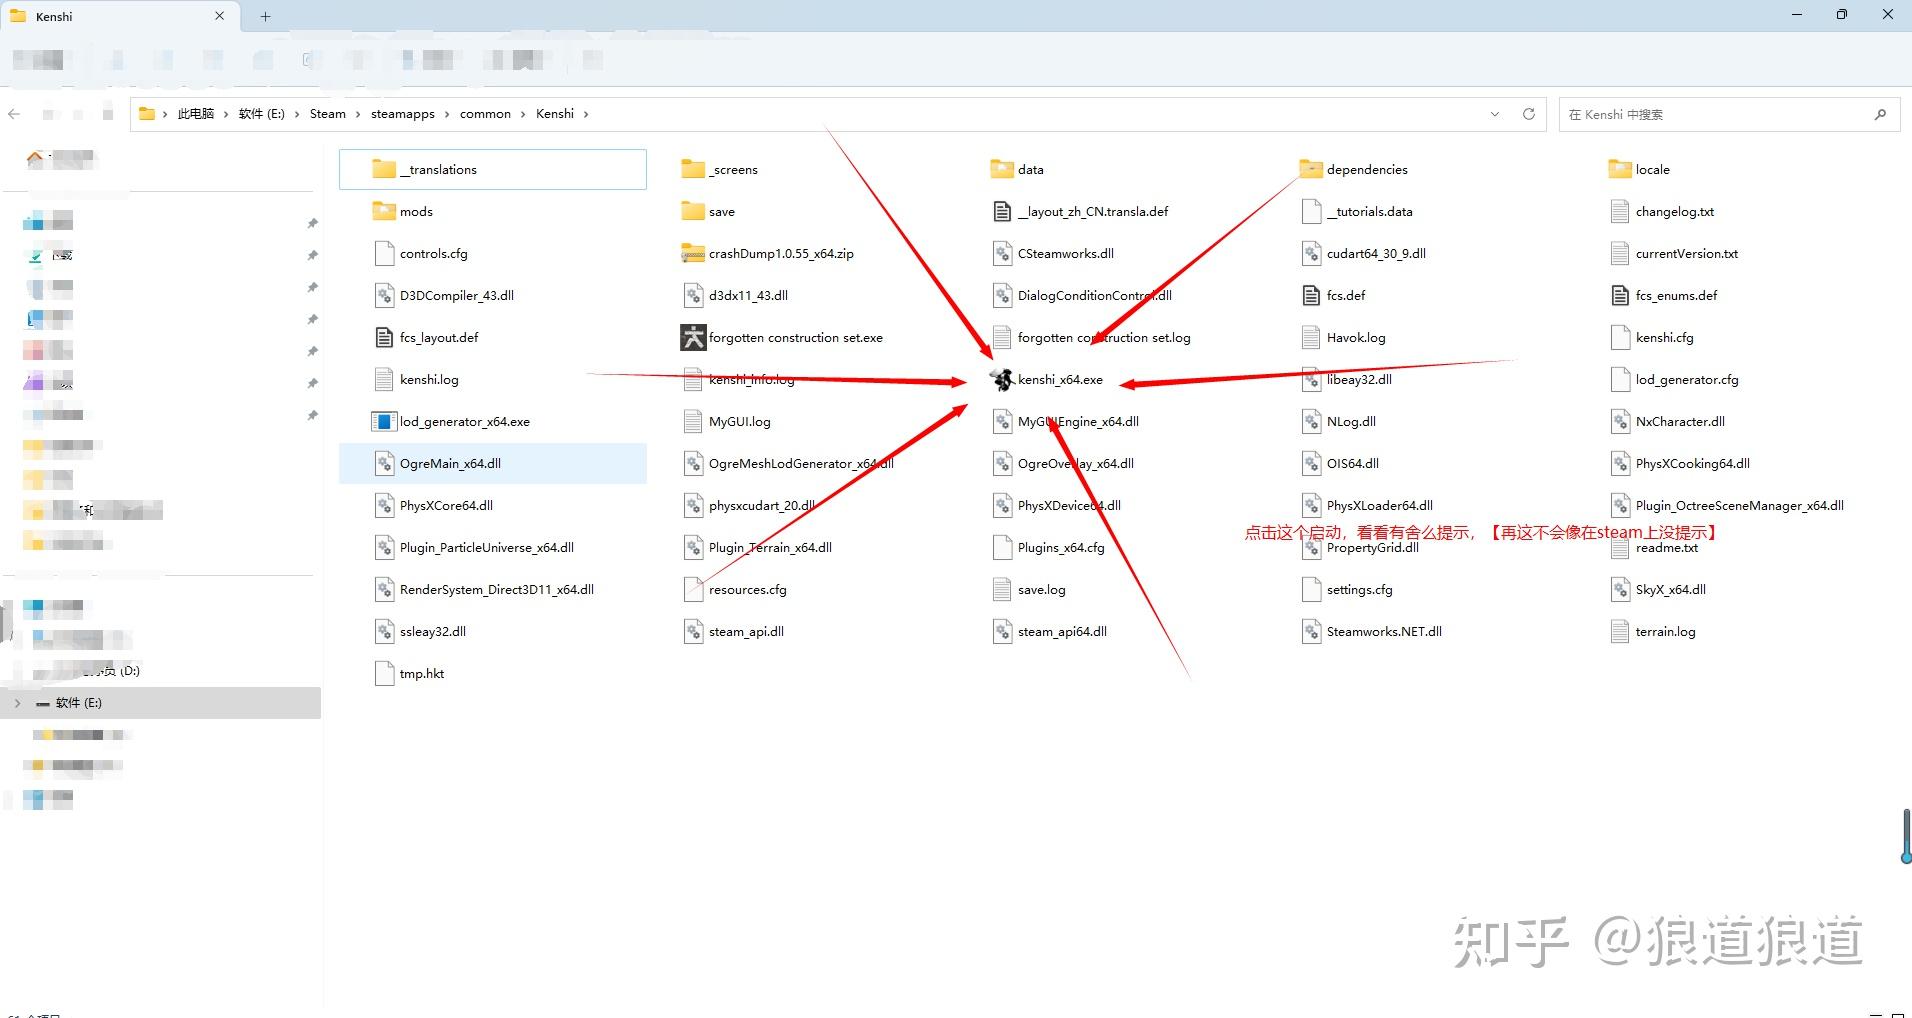Select the kenshi.cfg file icon
The height and width of the screenshot is (1018, 1912).
[x=1620, y=338]
